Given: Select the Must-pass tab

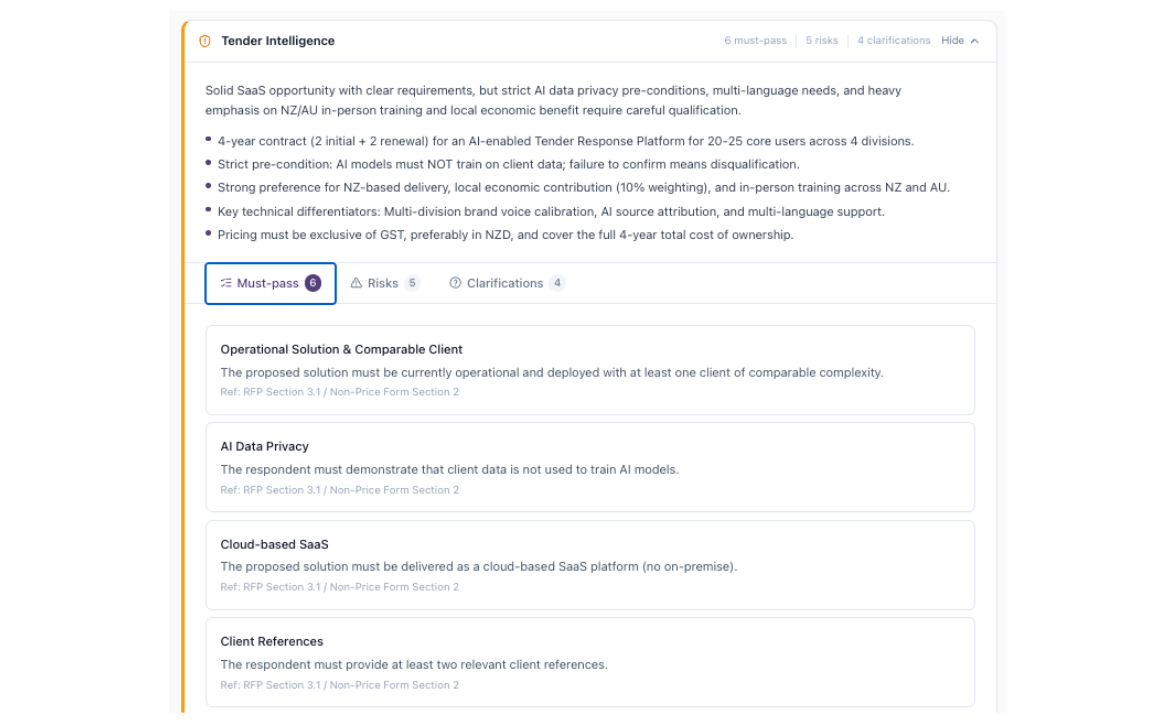Looking at the screenshot, I should [x=268, y=284].
